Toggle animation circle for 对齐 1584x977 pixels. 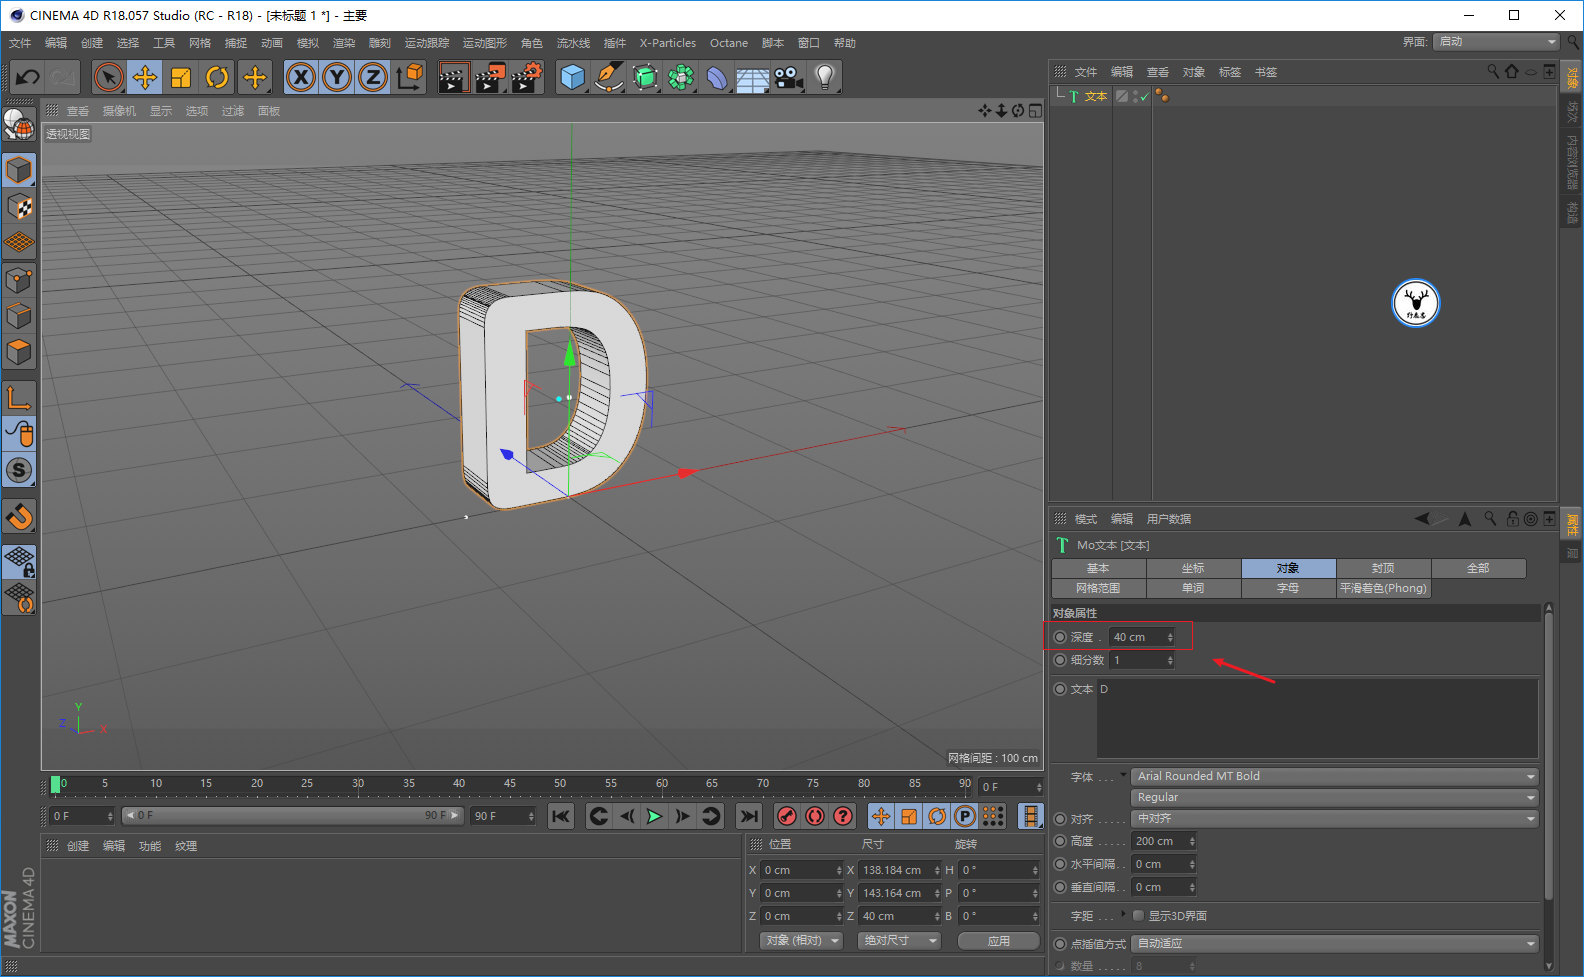tap(1060, 819)
